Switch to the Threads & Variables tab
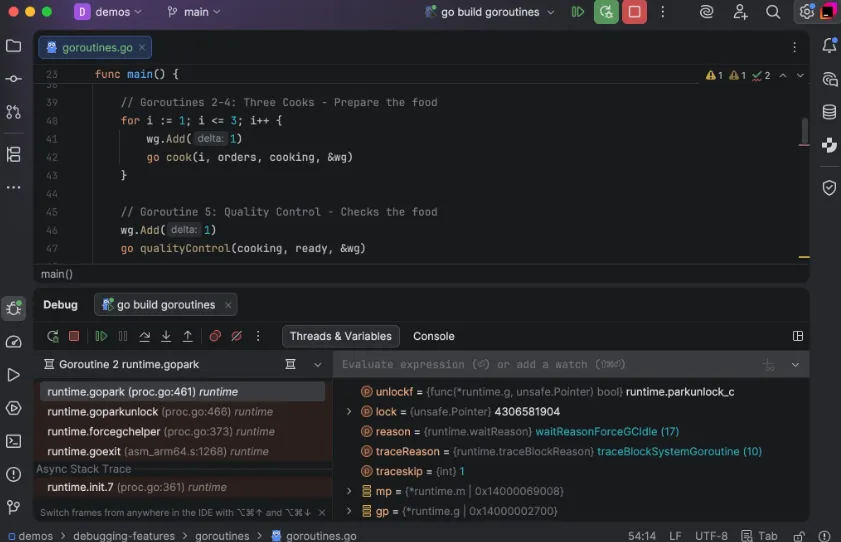Viewport: 841px width, 542px height. coord(341,336)
